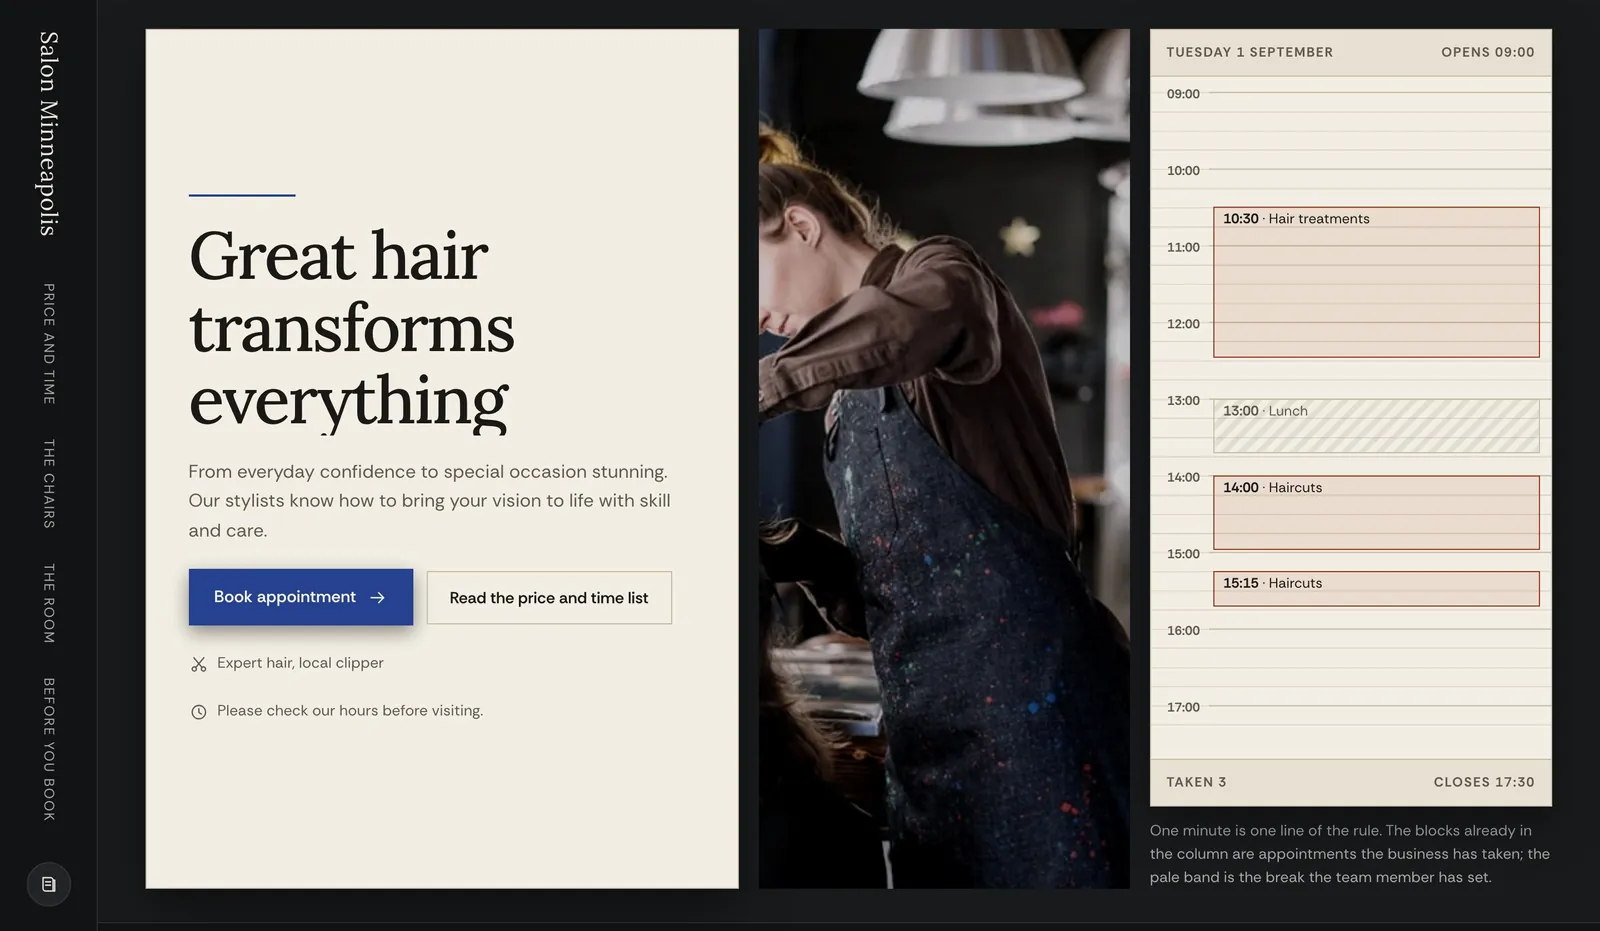Click the Taken 3 counter

coord(1196,782)
